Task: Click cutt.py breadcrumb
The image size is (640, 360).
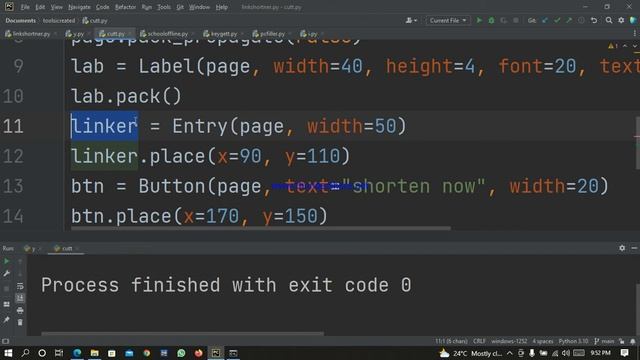Action: [95, 20]
